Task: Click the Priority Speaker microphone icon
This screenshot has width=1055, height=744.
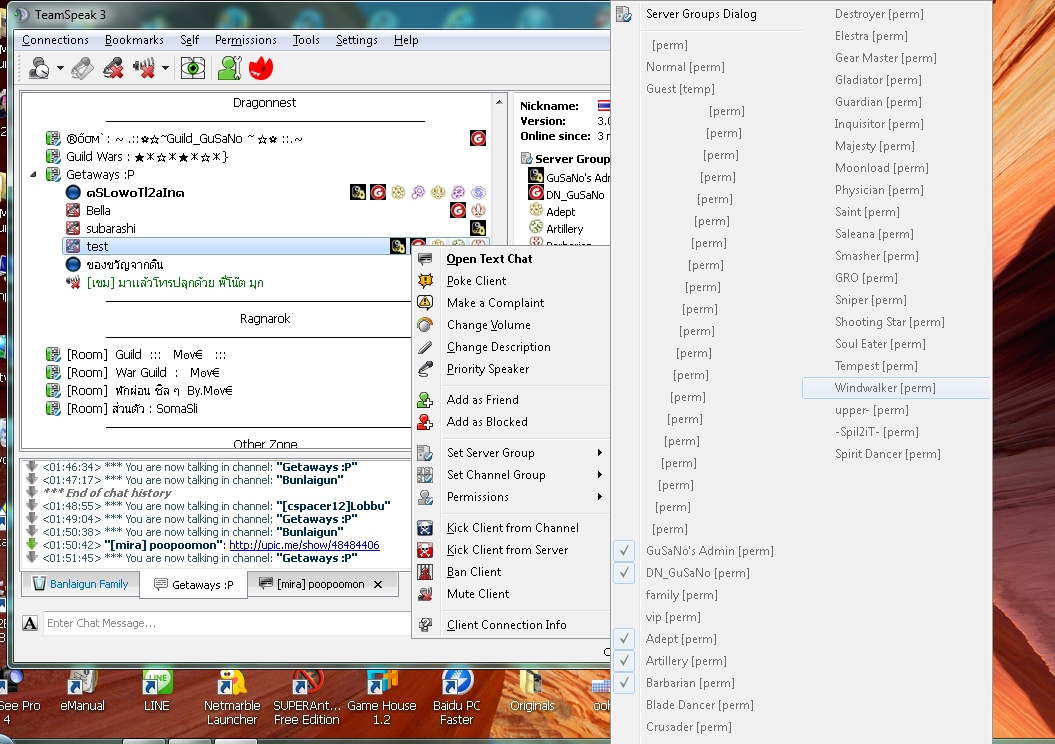Action: point(425,369)
